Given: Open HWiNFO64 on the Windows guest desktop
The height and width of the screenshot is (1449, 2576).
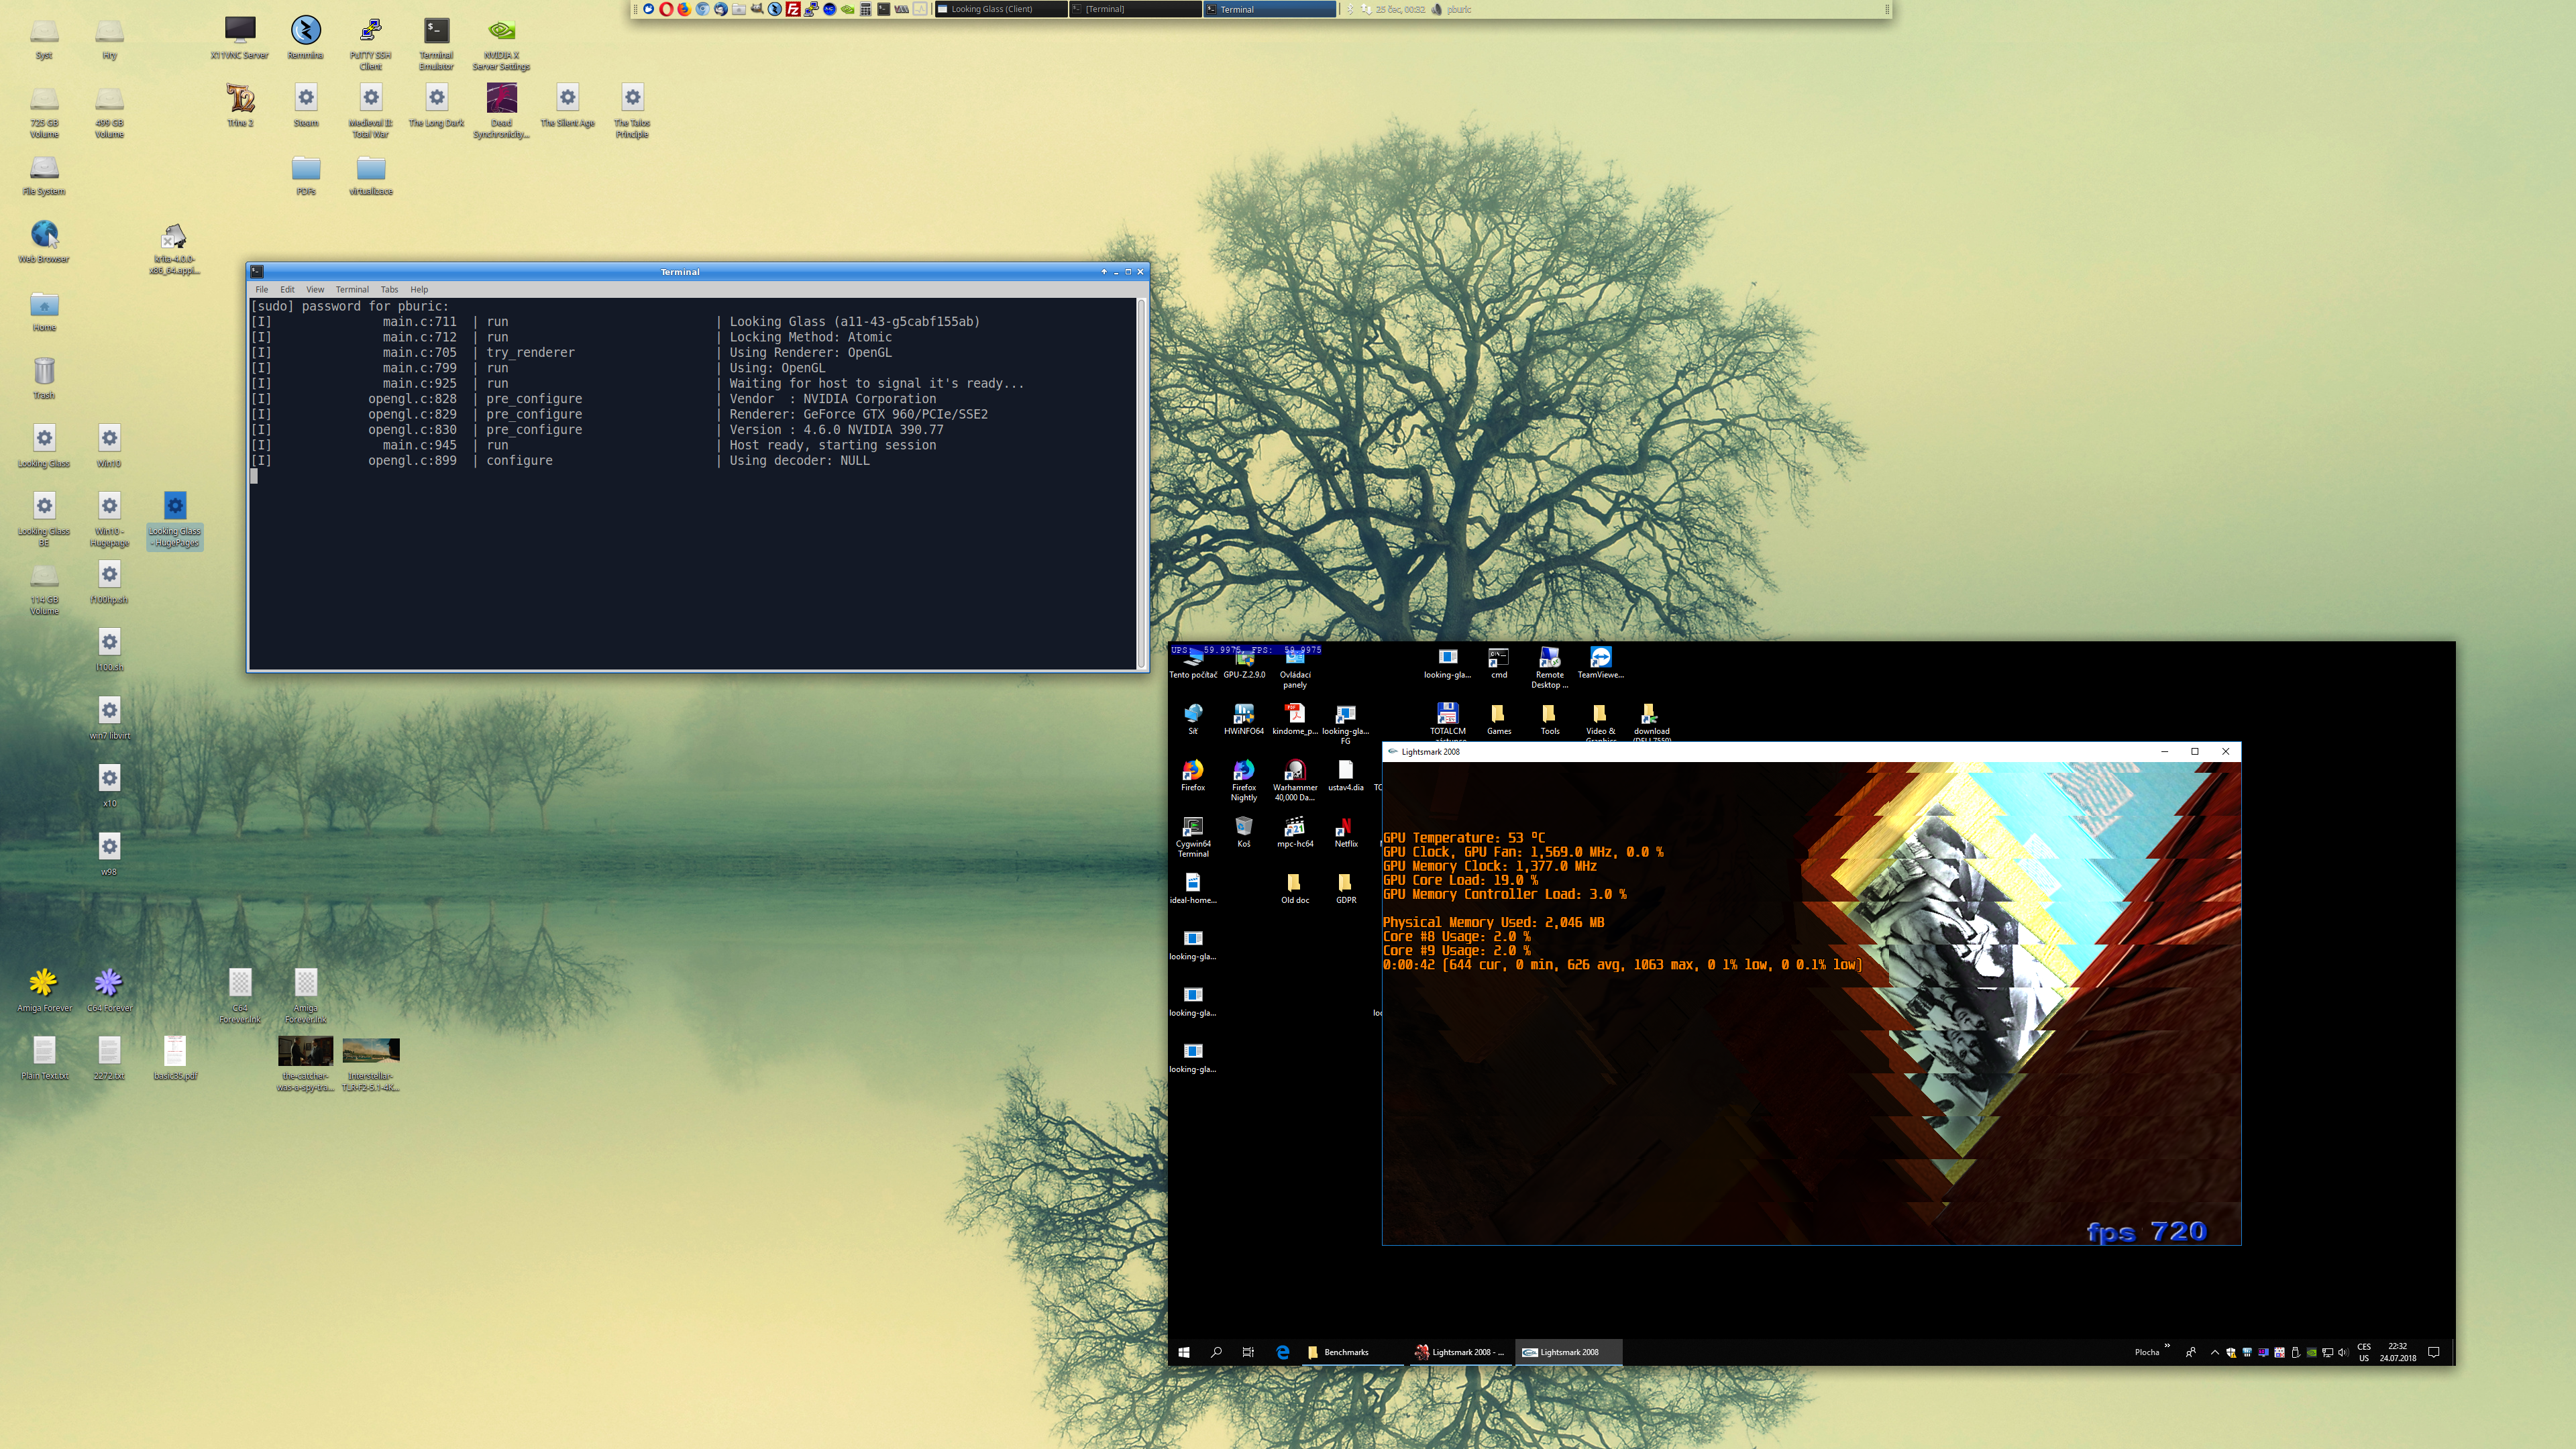Looking at the screenshot, I should tap(1244, 720).
